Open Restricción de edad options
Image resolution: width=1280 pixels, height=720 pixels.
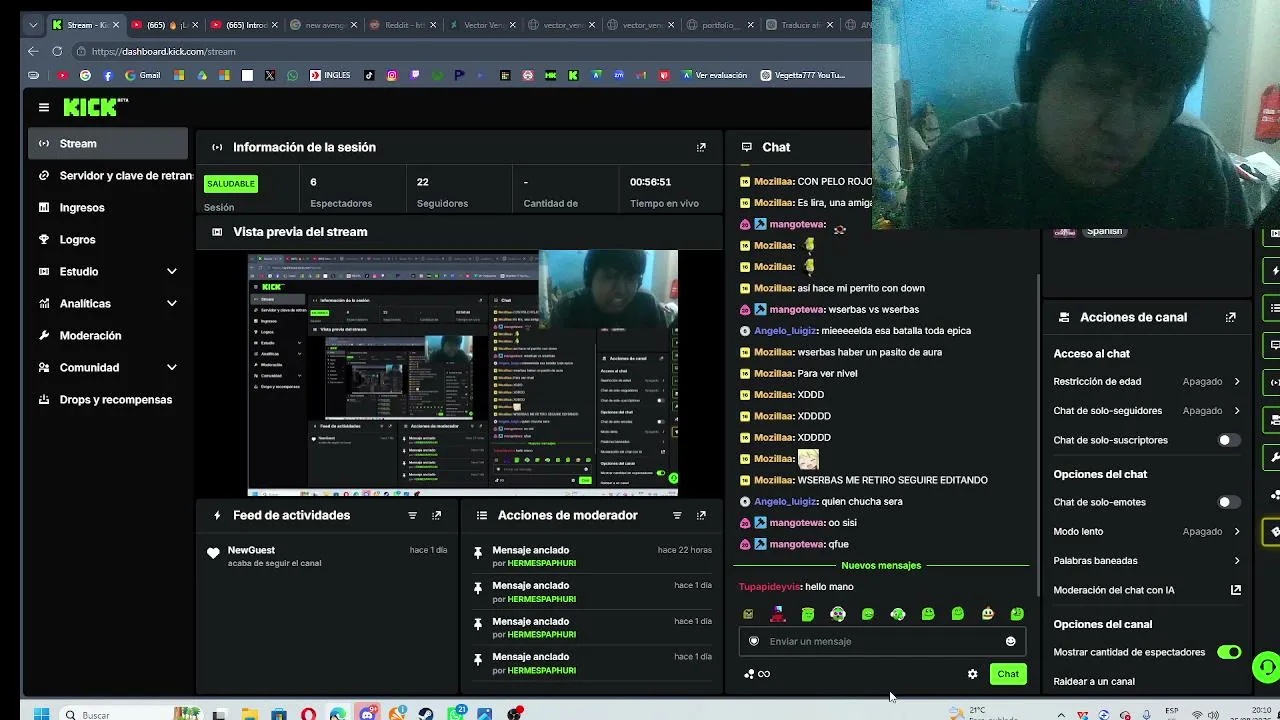click(x=1147, y=381)
